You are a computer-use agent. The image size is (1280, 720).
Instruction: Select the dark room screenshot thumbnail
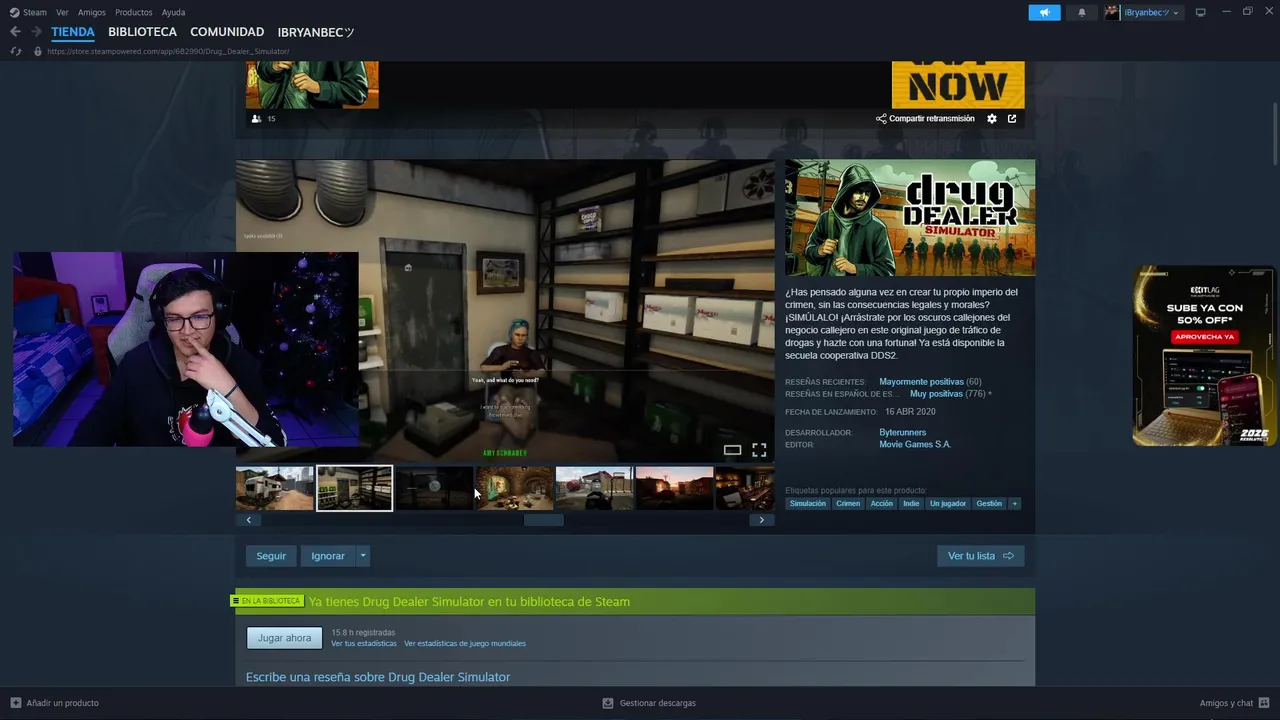coord(435,488)
